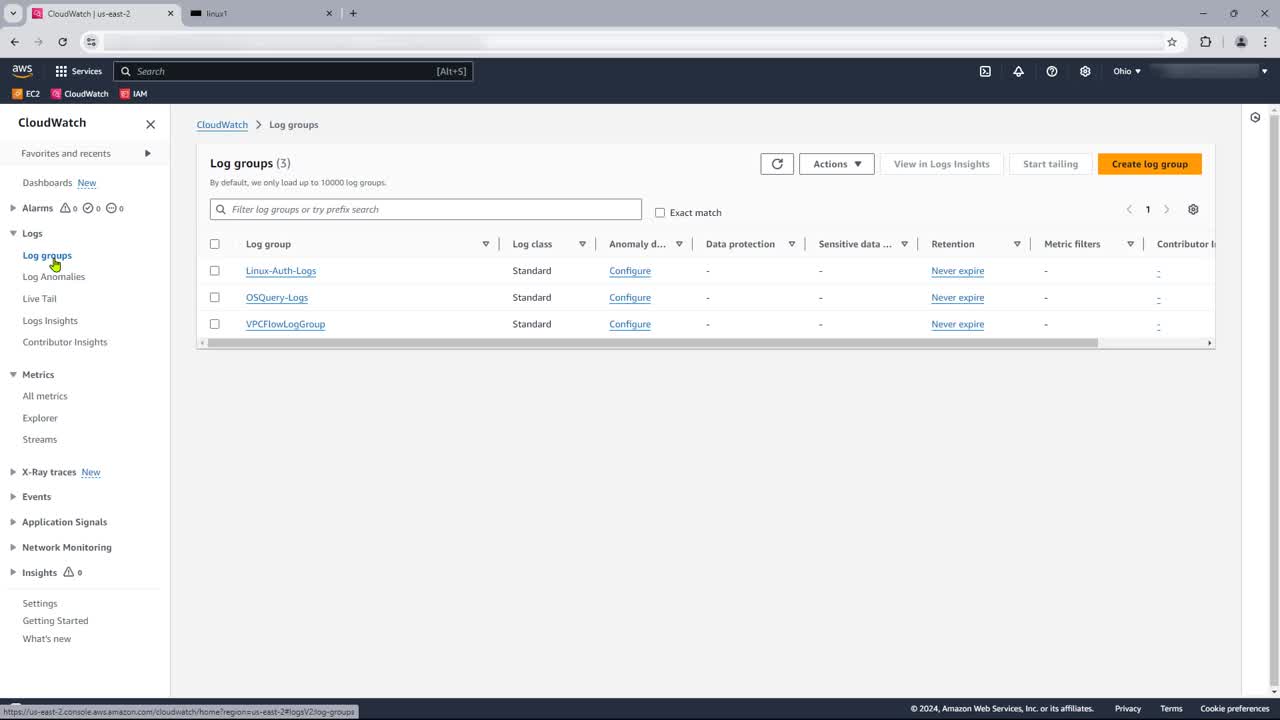View site information icon in address bar
The height and width of the screenshot is (720, 1280).
pyautogui.click(x=91, y=42)
